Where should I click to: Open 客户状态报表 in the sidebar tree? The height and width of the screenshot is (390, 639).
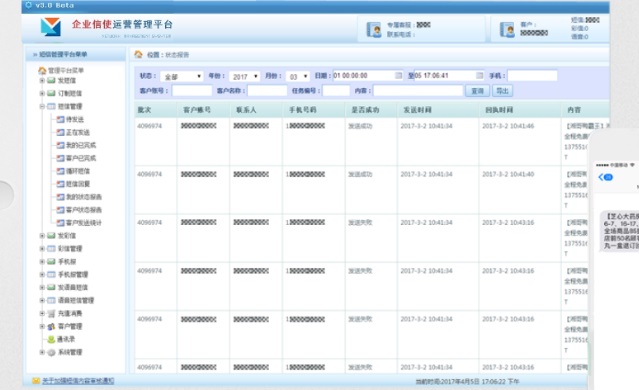[84, 210]
